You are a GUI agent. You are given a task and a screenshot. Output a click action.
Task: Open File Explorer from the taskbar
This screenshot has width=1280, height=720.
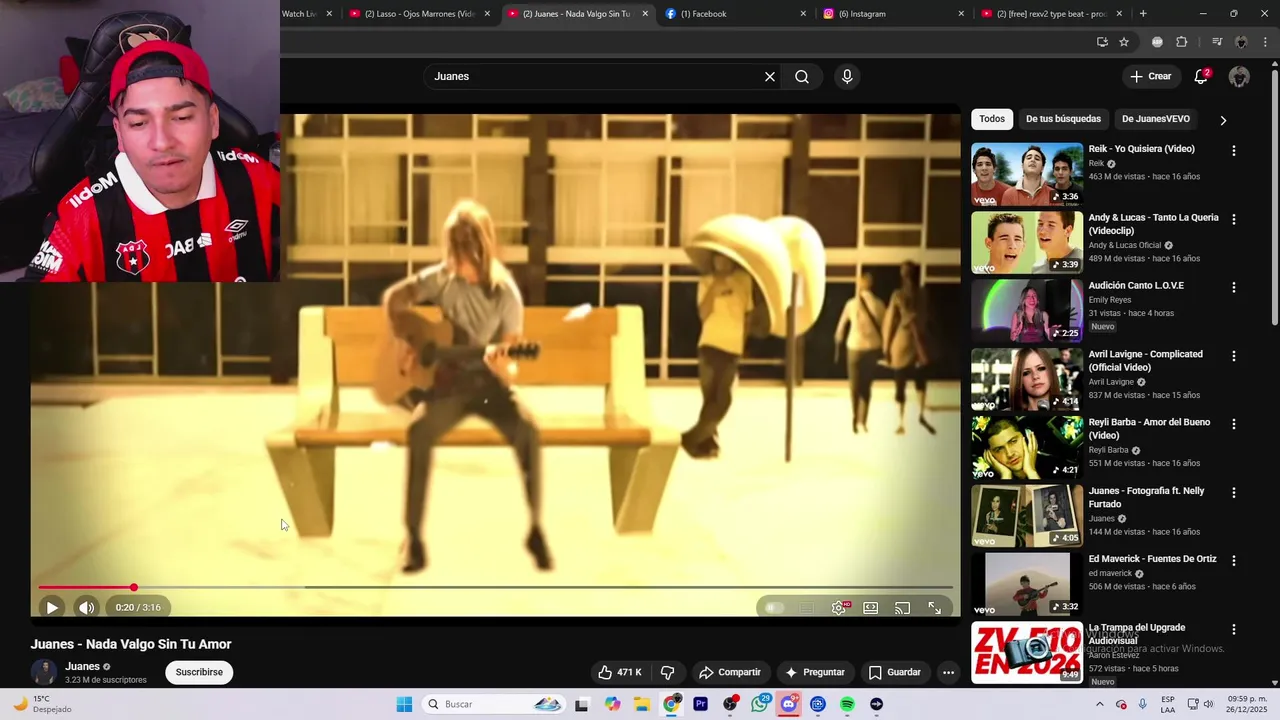pyautogui.click(x=642, y=704)
